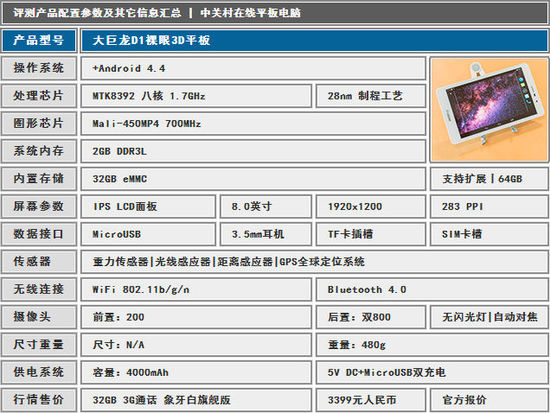Image resolution: width=550 pixels, height=413 pixels.
Task: Select the 尺寸重量 row label
Action: tap(39, 345)
